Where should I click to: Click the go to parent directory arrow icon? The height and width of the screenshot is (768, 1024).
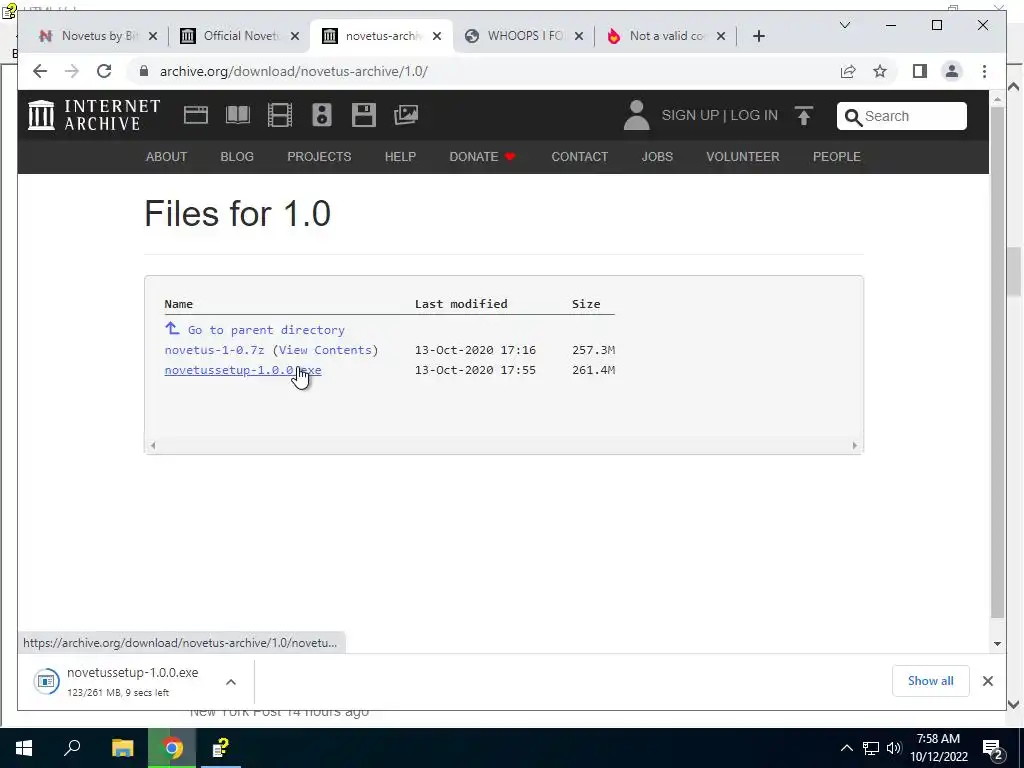tap(172, 328)
